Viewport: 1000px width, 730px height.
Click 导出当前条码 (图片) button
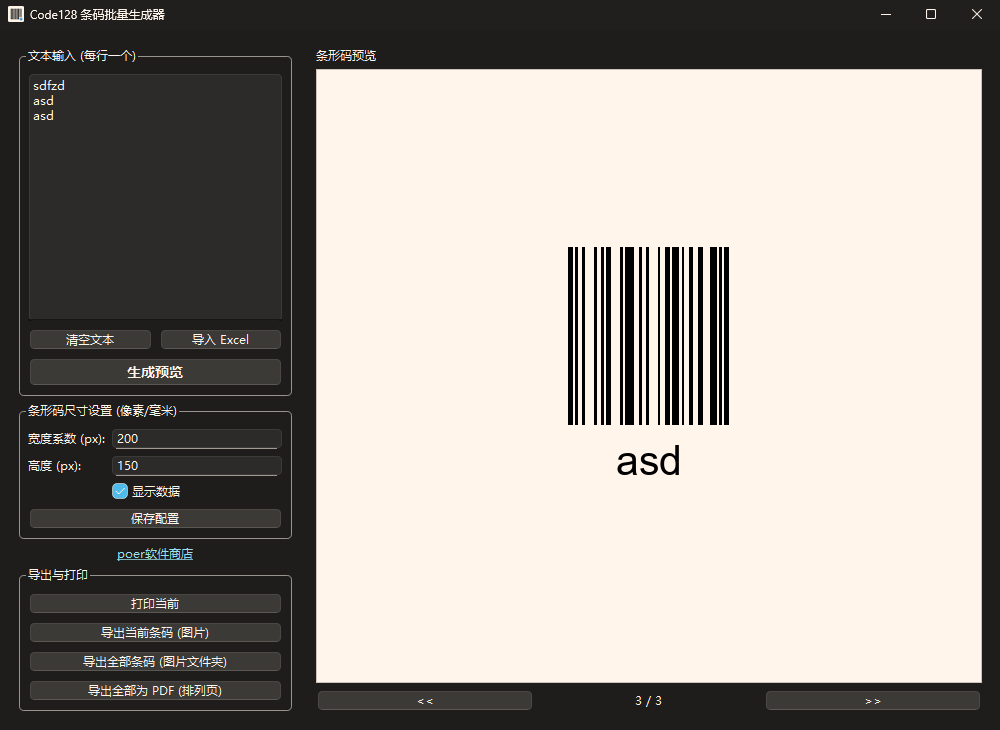click(155, 632)
